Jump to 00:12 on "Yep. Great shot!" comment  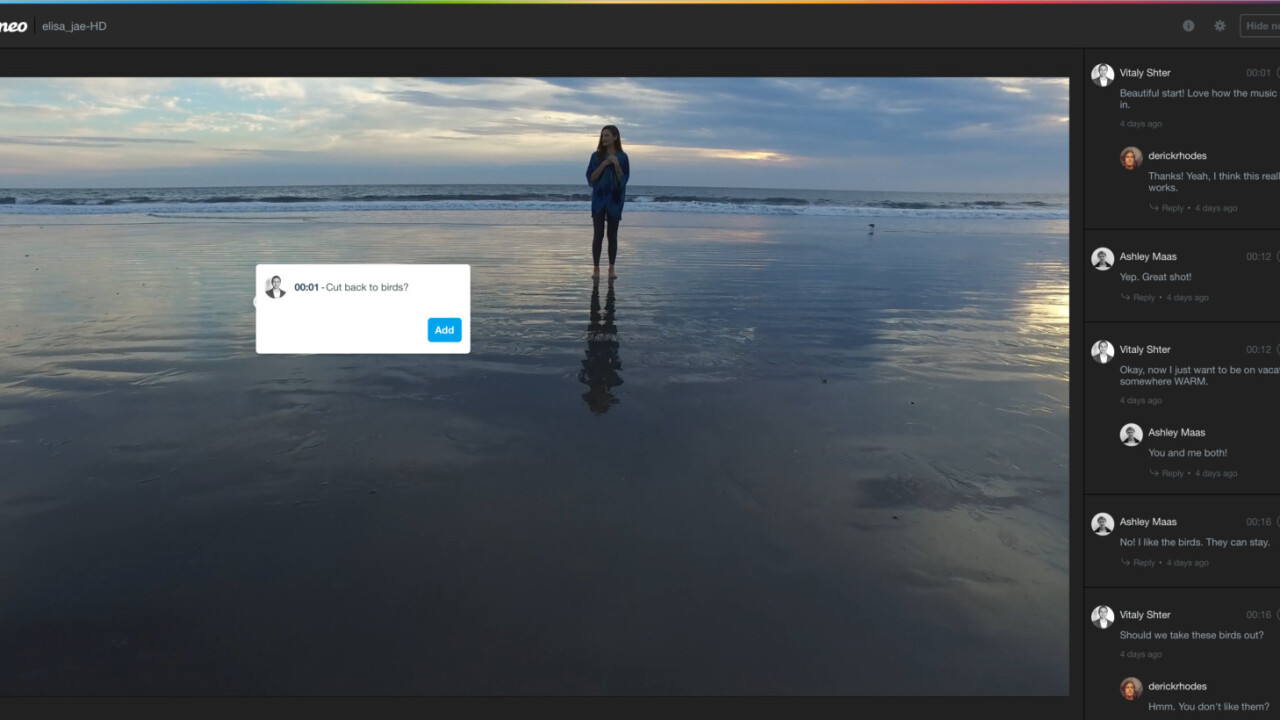coord(1258,257)
